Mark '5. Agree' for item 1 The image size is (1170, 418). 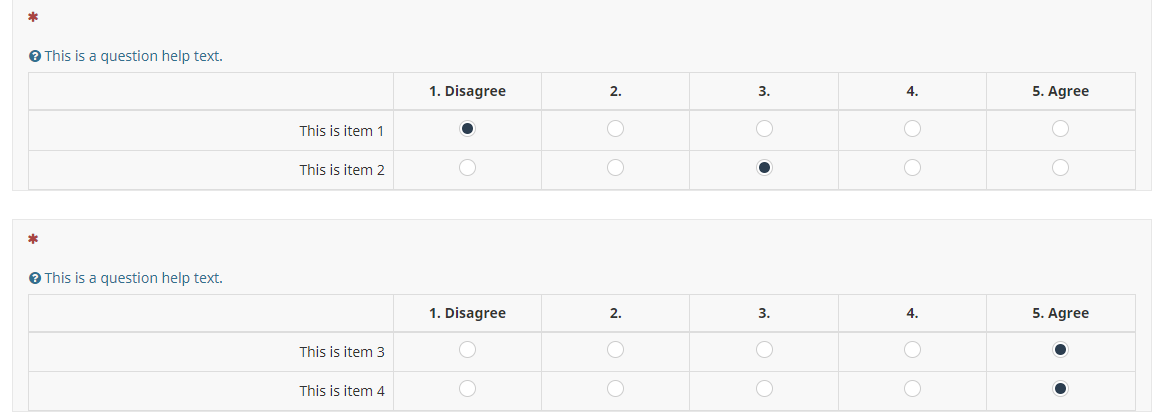click(1060, 129)
